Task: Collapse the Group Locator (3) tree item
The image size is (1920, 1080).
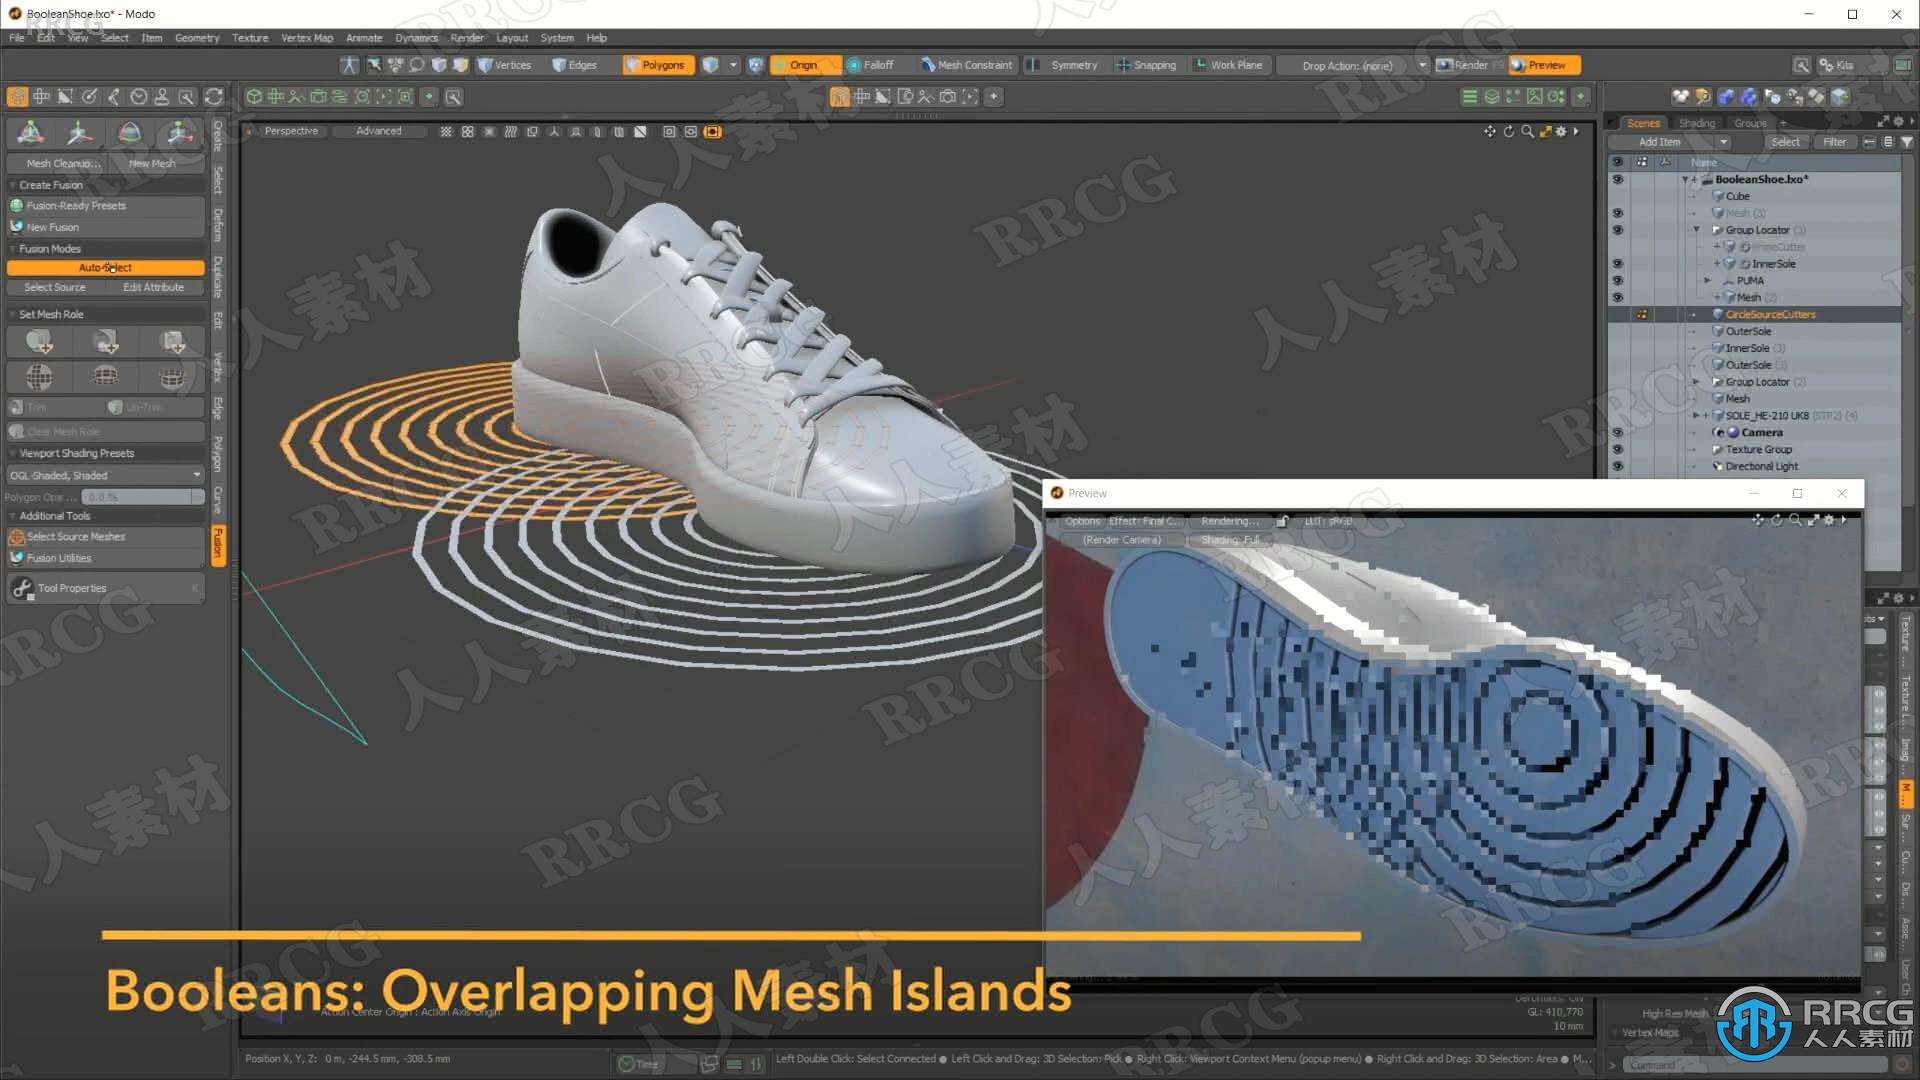Action: coord(1697,230)
